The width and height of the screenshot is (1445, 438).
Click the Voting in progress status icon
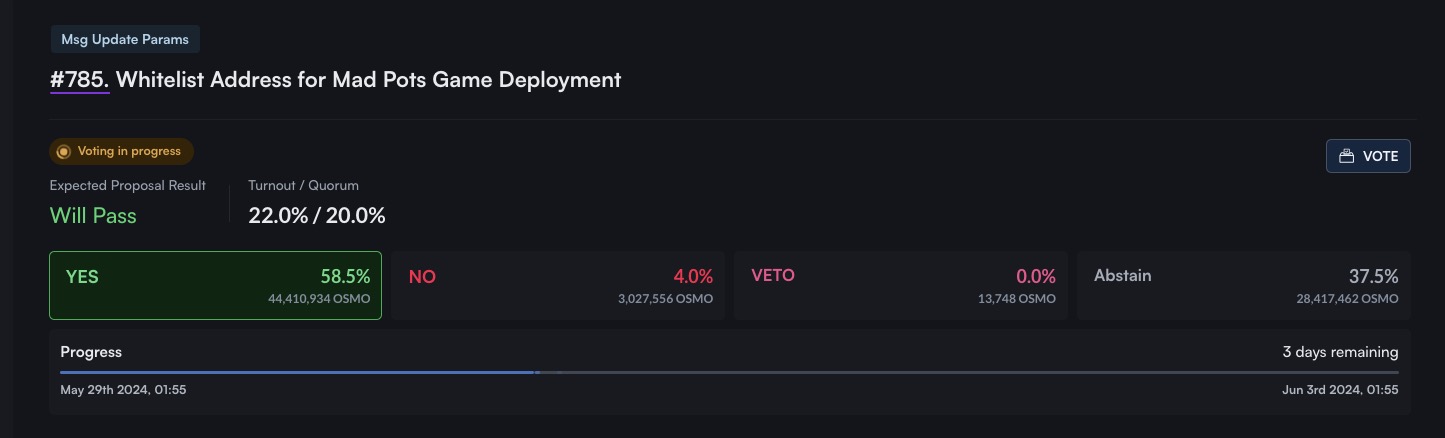point(64,152)
